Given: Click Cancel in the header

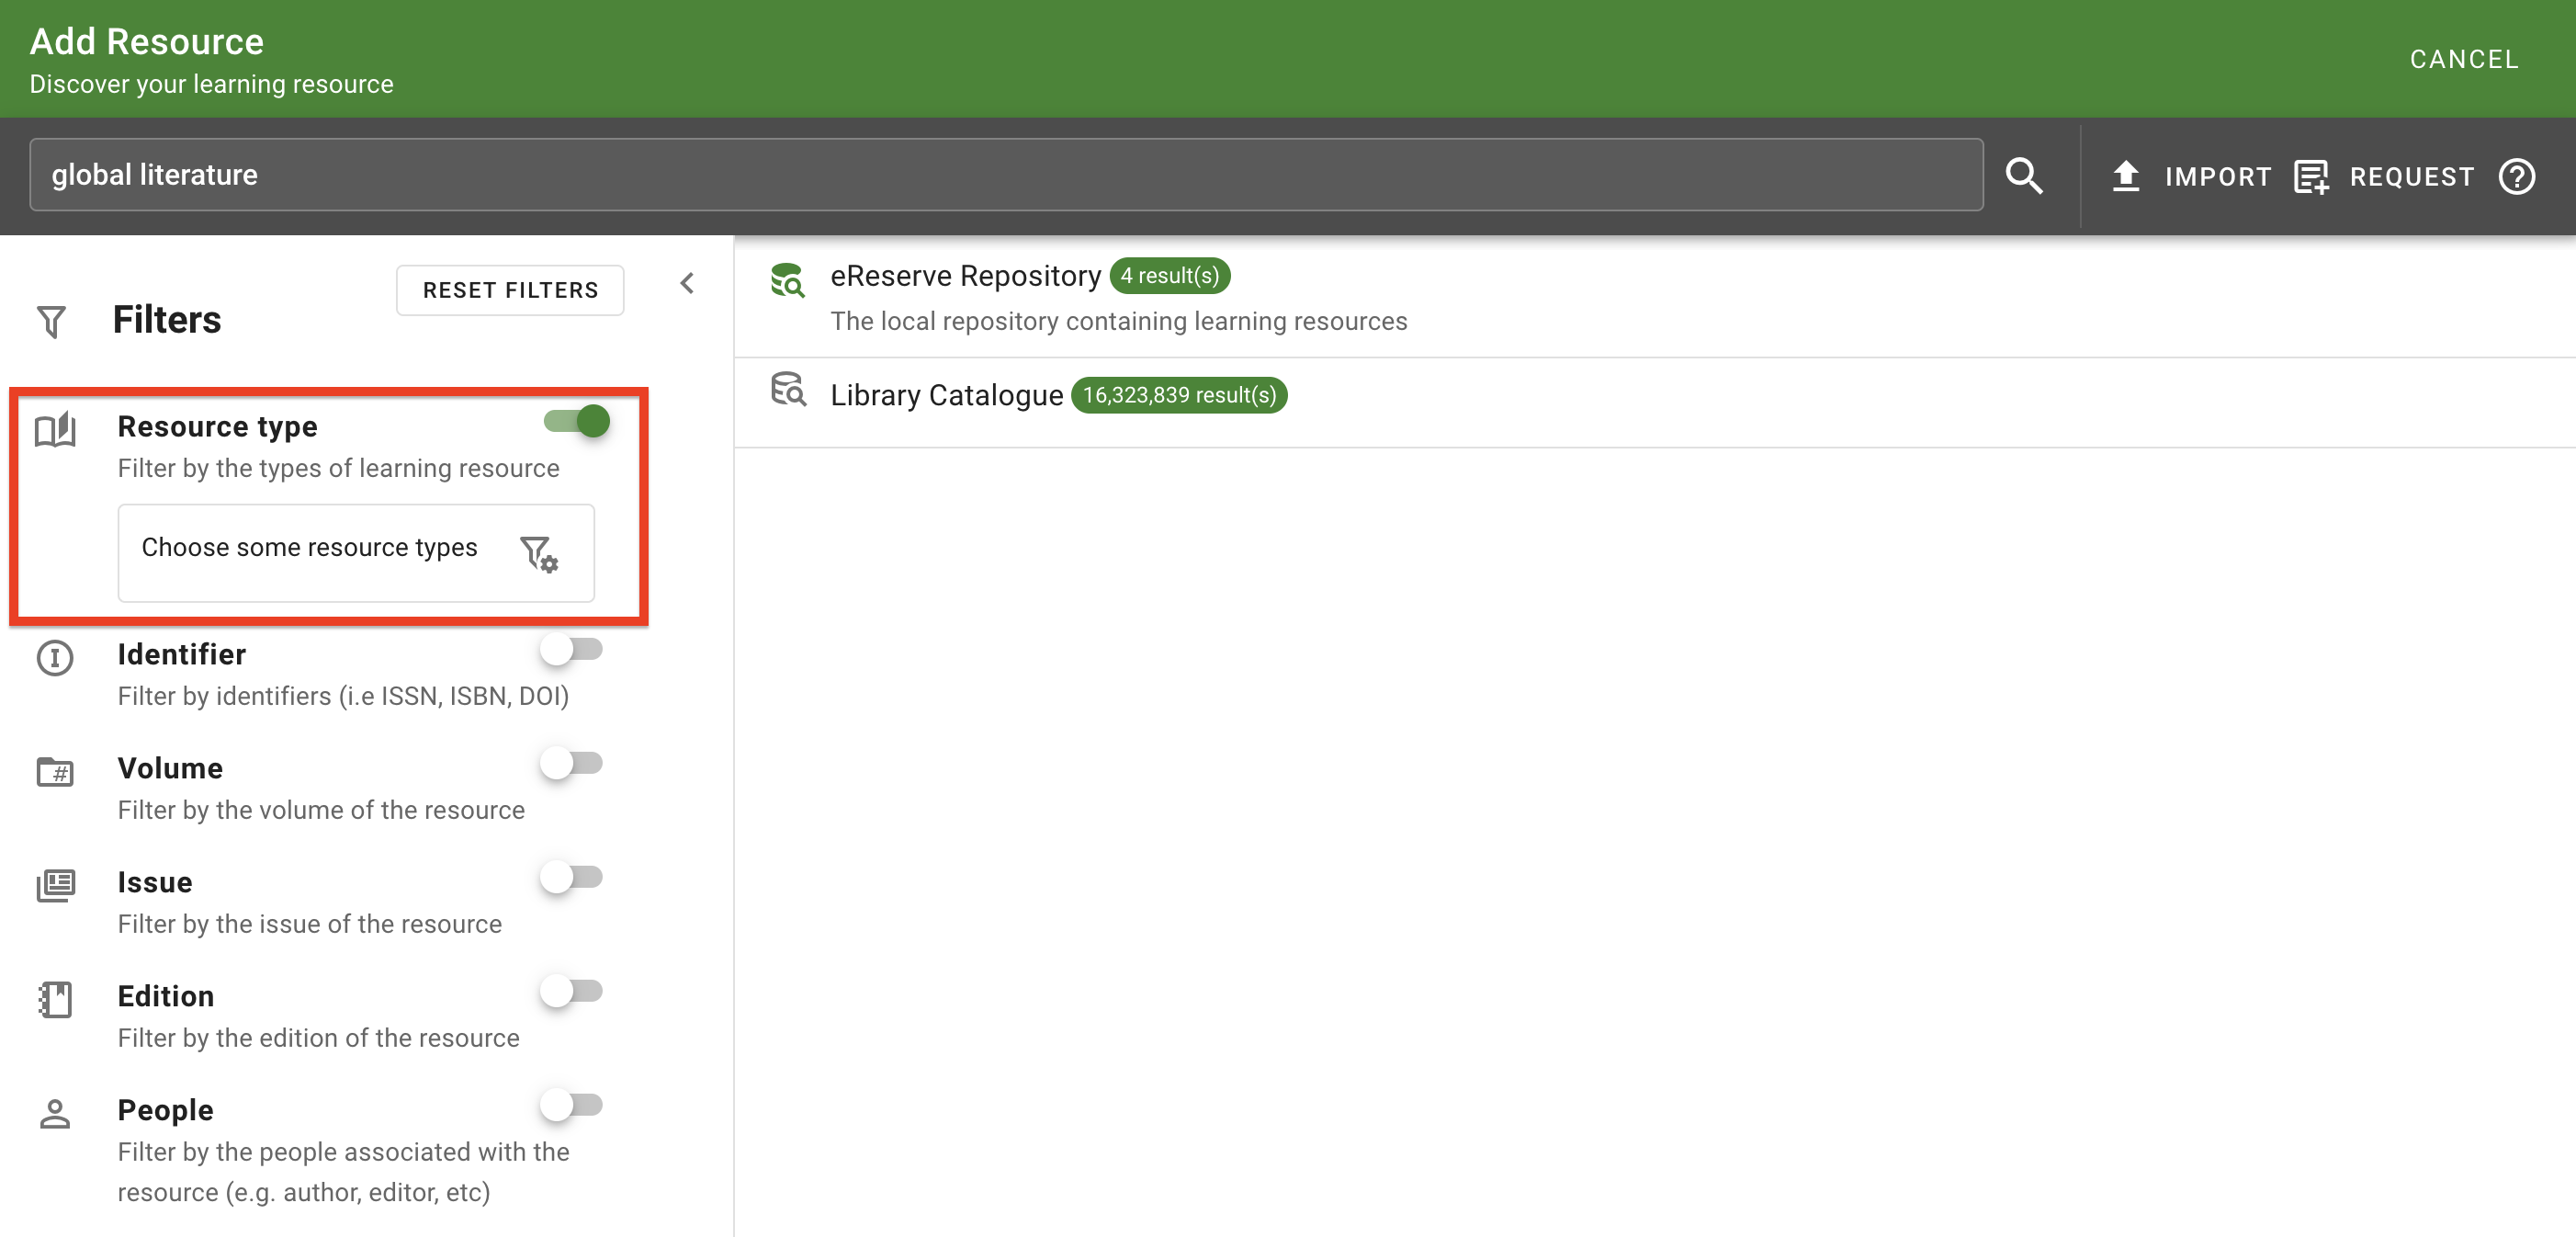Looking at the screenshot, I should [x=2463, y=59].
